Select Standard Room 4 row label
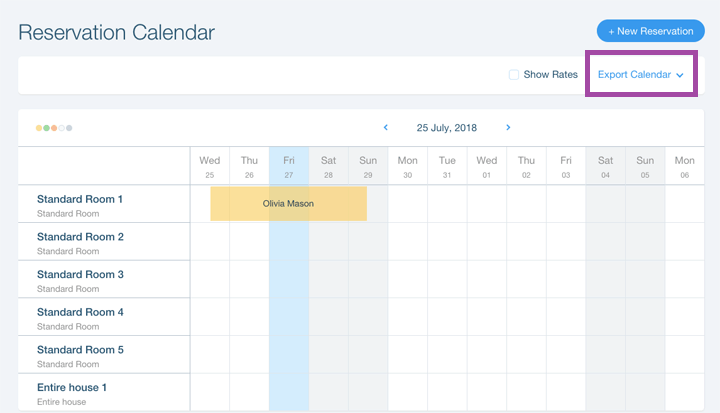This screenshot has height=413, width=720. tap(80, 312)
